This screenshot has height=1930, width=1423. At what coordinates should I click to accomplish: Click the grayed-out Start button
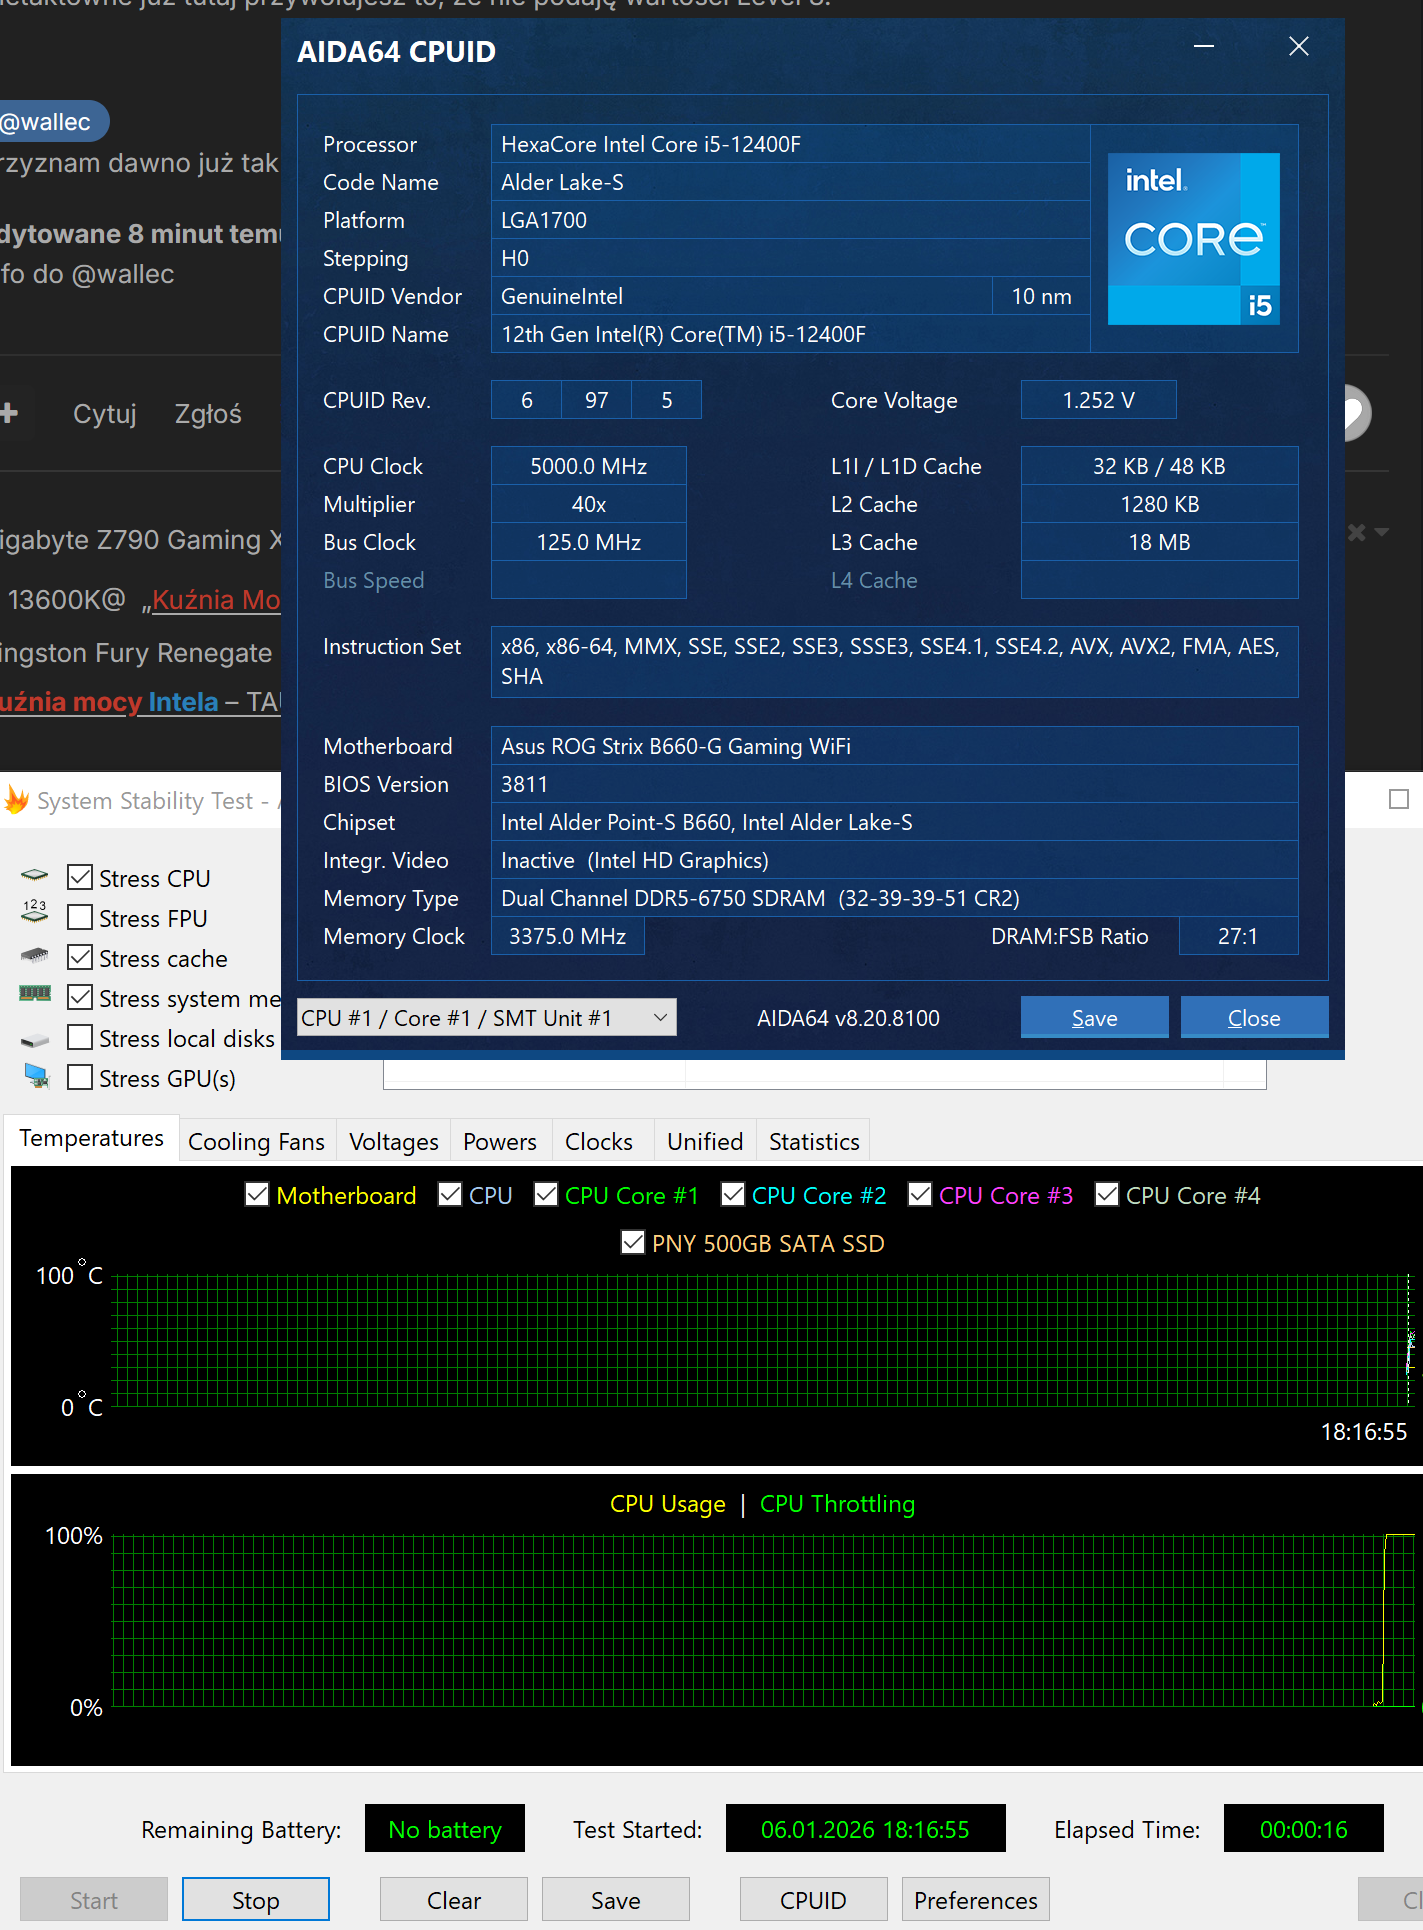tap(94, 1899)
